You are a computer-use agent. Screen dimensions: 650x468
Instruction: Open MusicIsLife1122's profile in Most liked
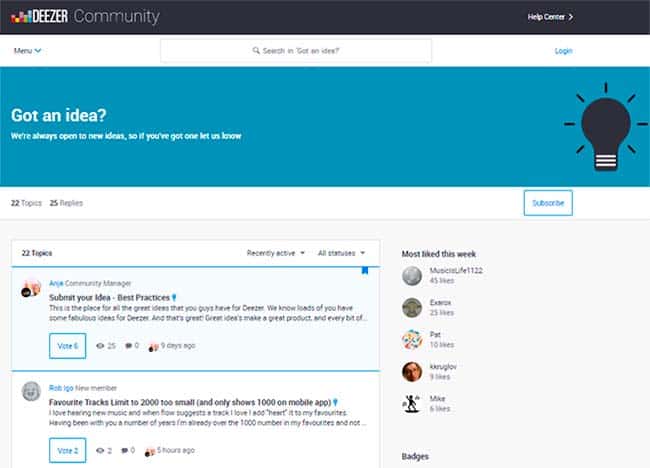point(456,271)
